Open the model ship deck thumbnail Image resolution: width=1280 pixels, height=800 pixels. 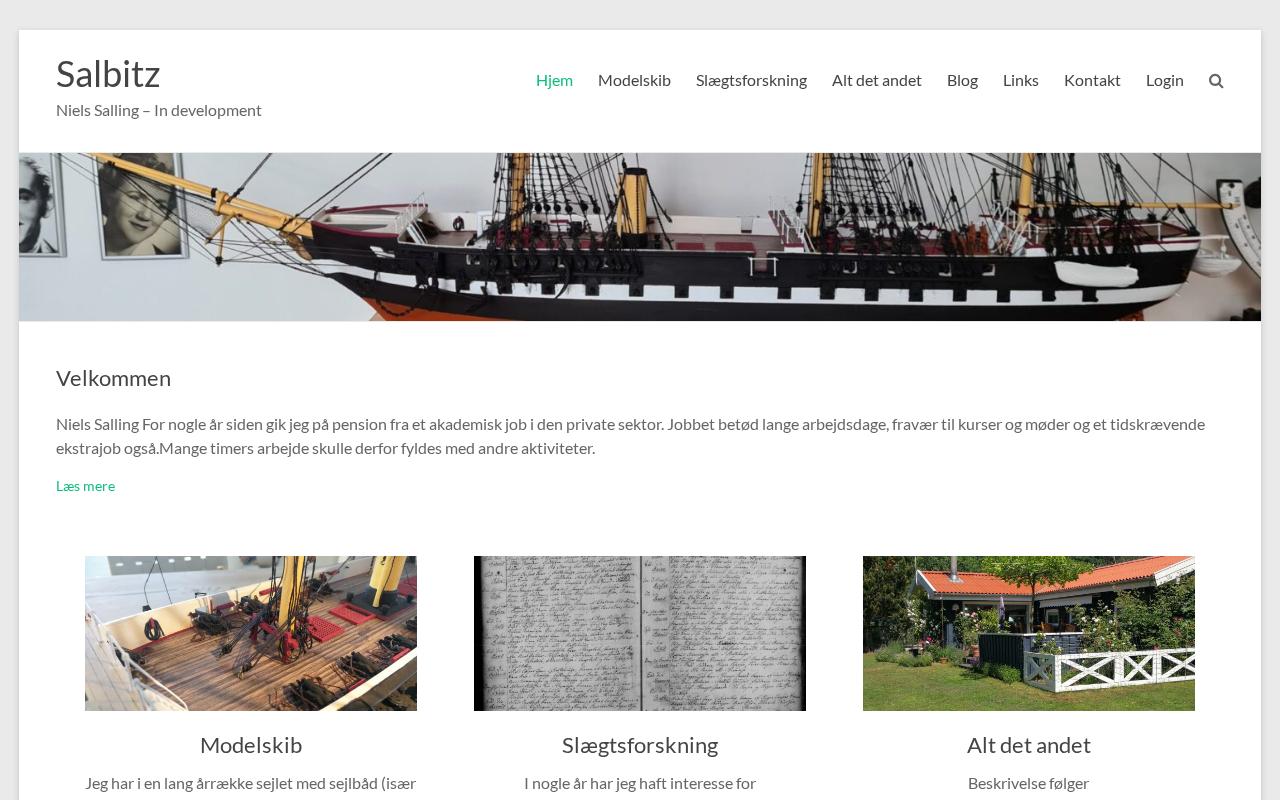pos(251,634)
